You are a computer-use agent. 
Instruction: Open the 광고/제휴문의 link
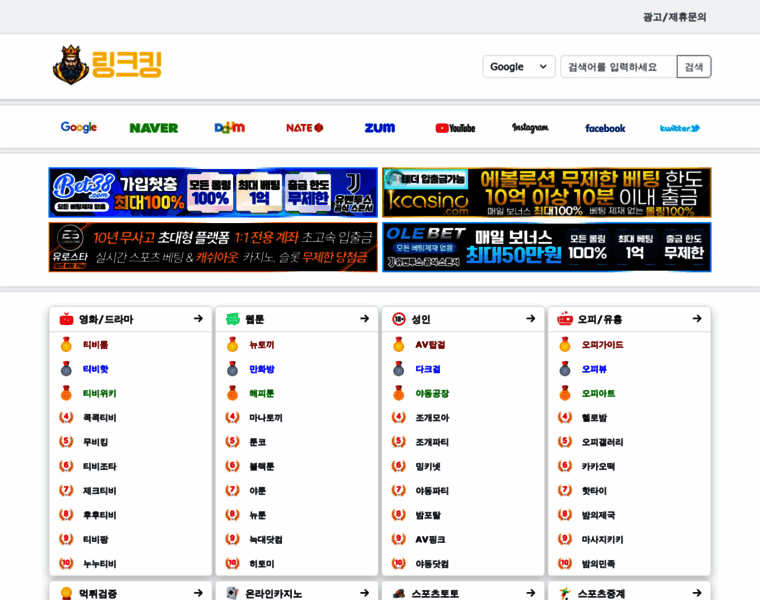[x=674, y=17]
